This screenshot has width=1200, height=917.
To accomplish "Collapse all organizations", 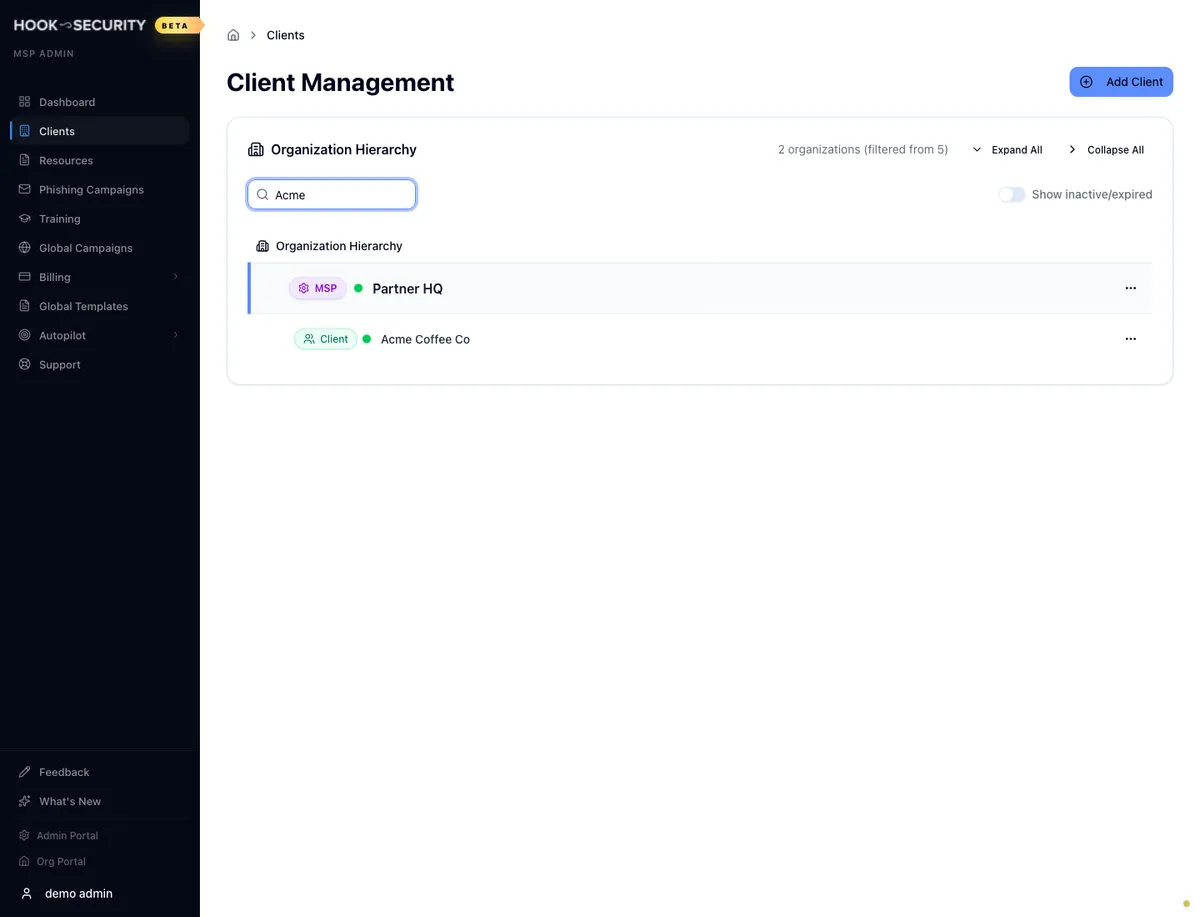I will (1106, 150).
